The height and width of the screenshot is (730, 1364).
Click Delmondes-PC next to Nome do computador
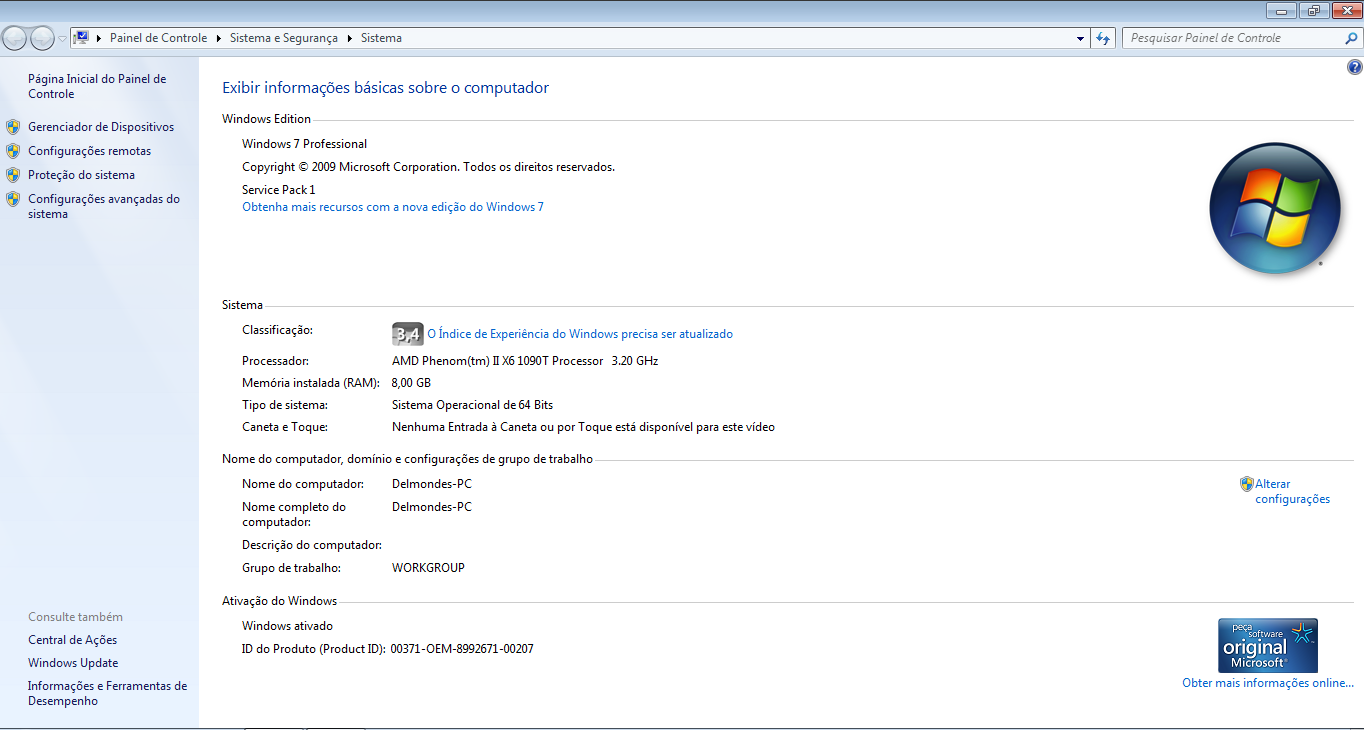point(432,484)
